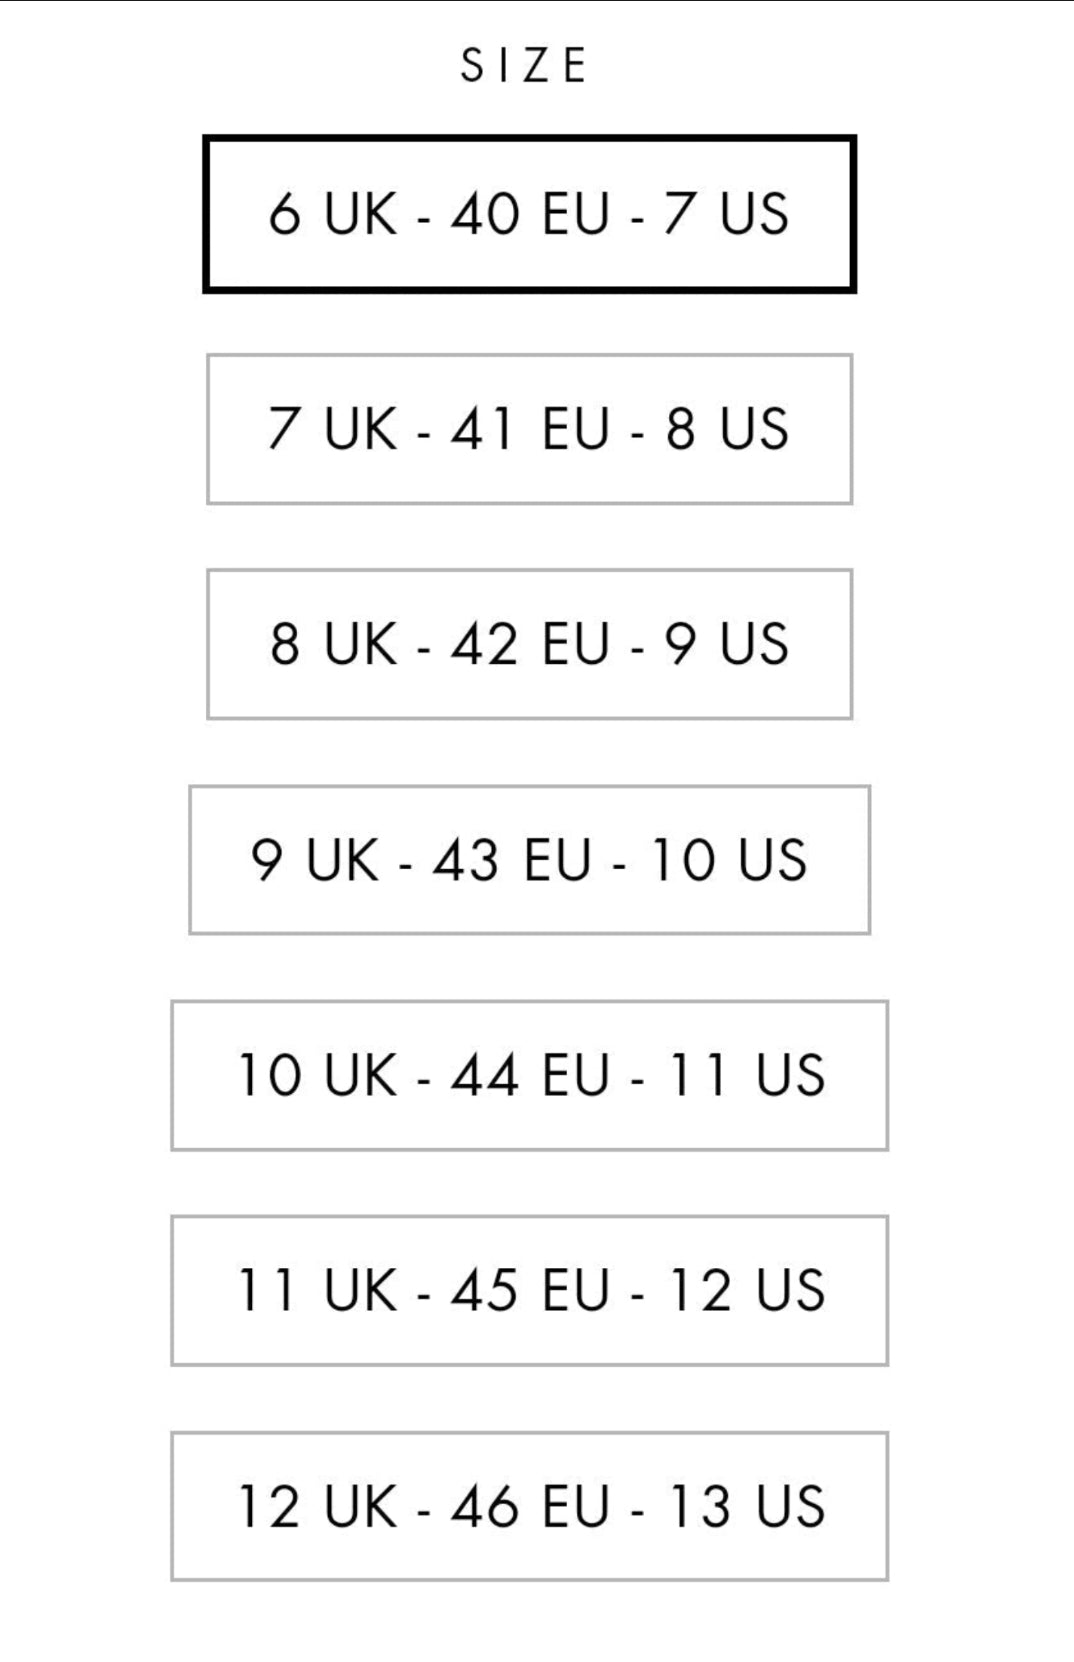Viewport: 1074px width, 1662px height.
Task: Select the EU 42 shoe size
Action: (529, 644)
